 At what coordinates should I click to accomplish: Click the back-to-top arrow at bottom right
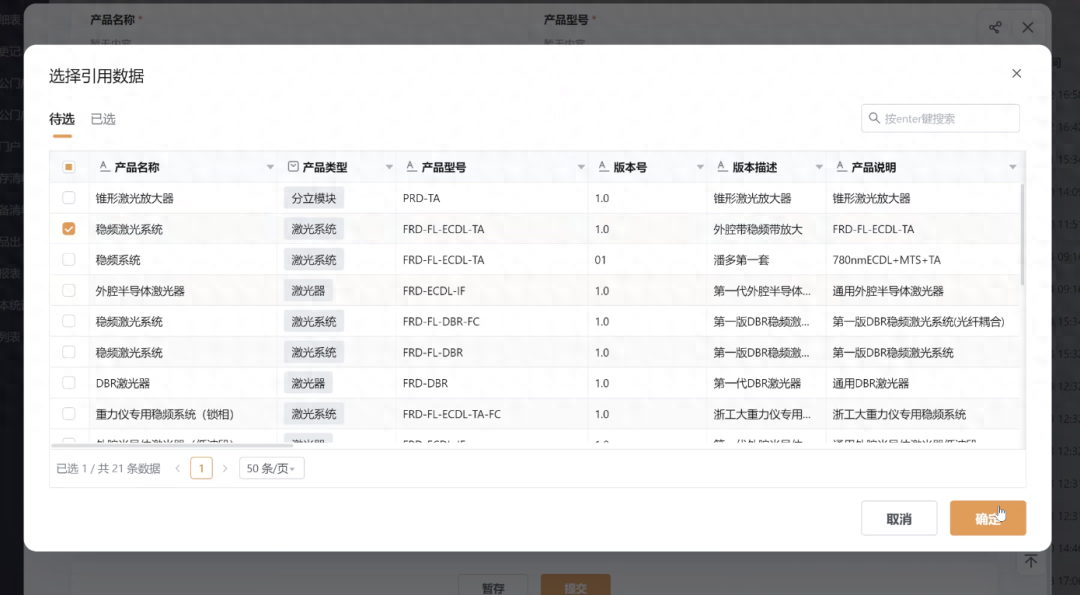pyautogui.click(x=1031, y=563)
